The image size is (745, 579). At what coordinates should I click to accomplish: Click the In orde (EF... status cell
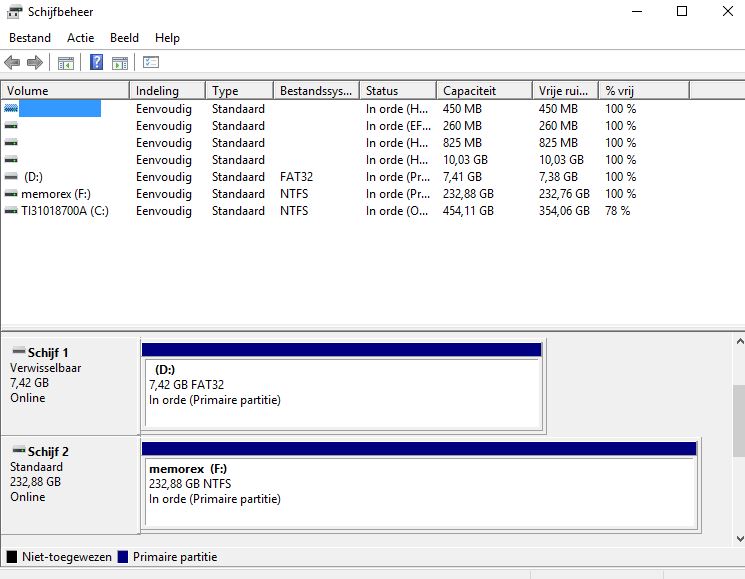[x=398, y=126]
